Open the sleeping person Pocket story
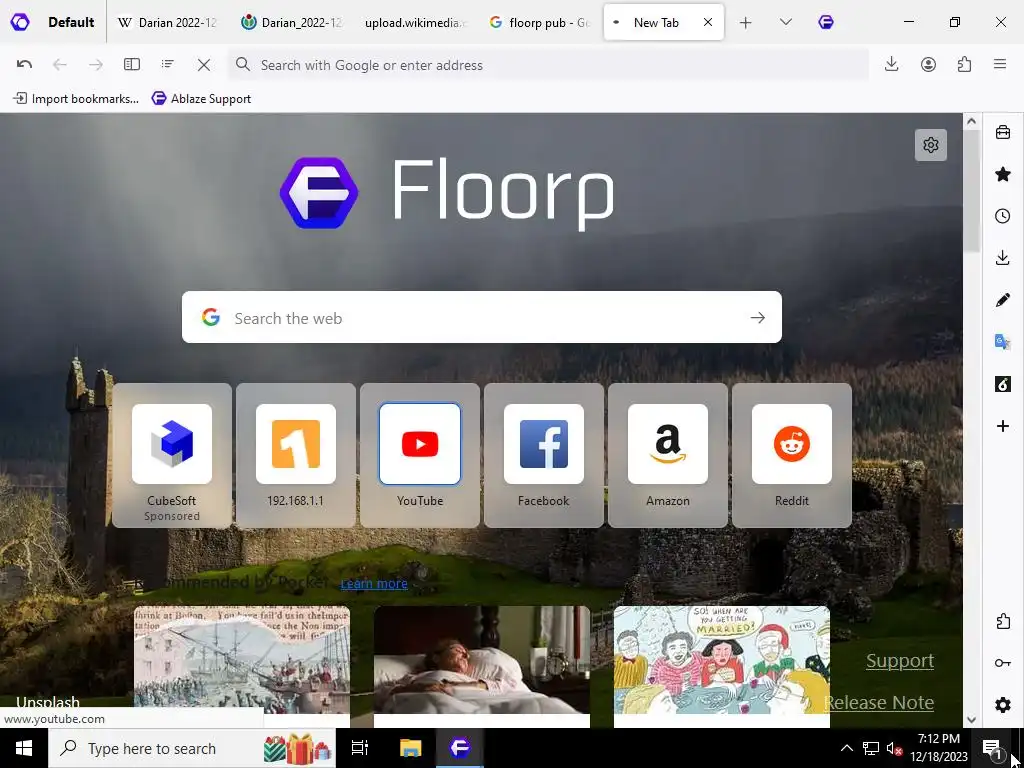This screenshot has height=768, width=1024. (x=482, y=666)
